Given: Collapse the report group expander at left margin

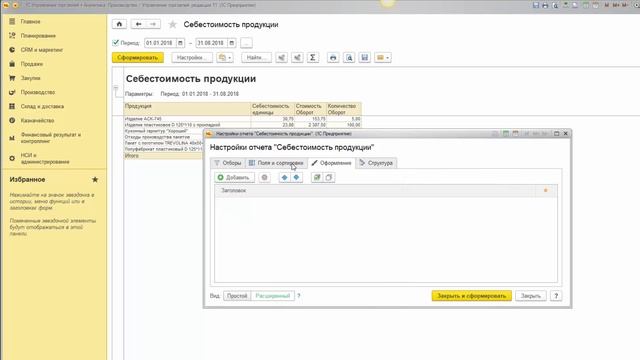Looking at the screenshot, I should tap(116, 89).
